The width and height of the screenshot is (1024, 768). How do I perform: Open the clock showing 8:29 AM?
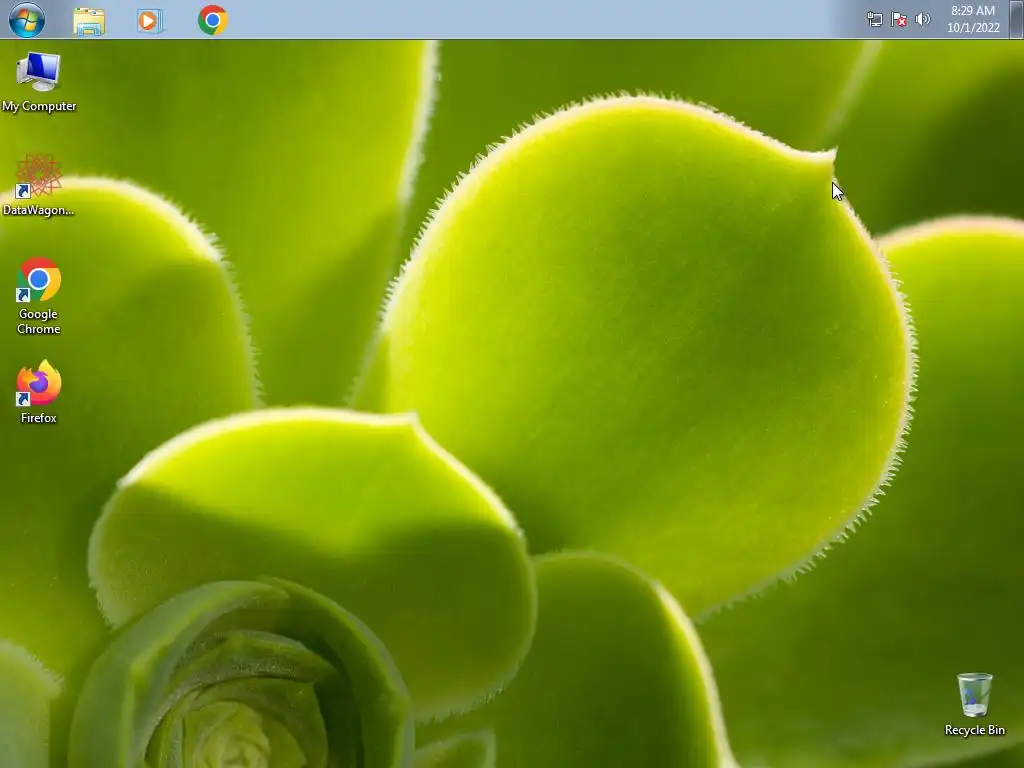(973, 11)
